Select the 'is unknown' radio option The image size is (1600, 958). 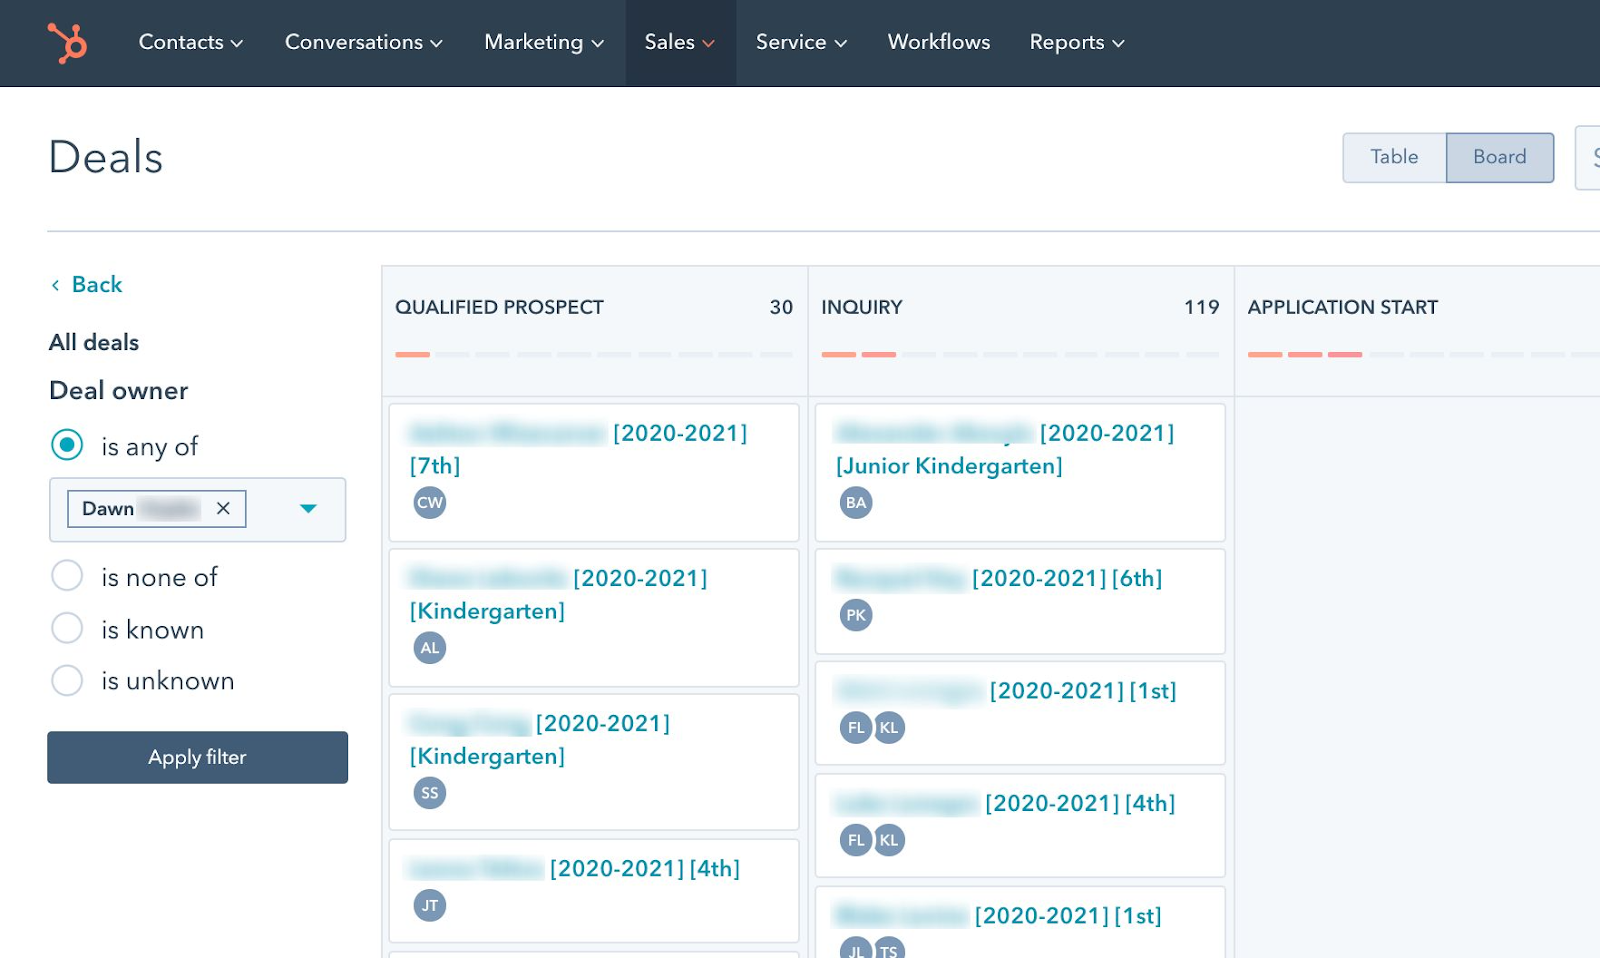pos(67,680)
